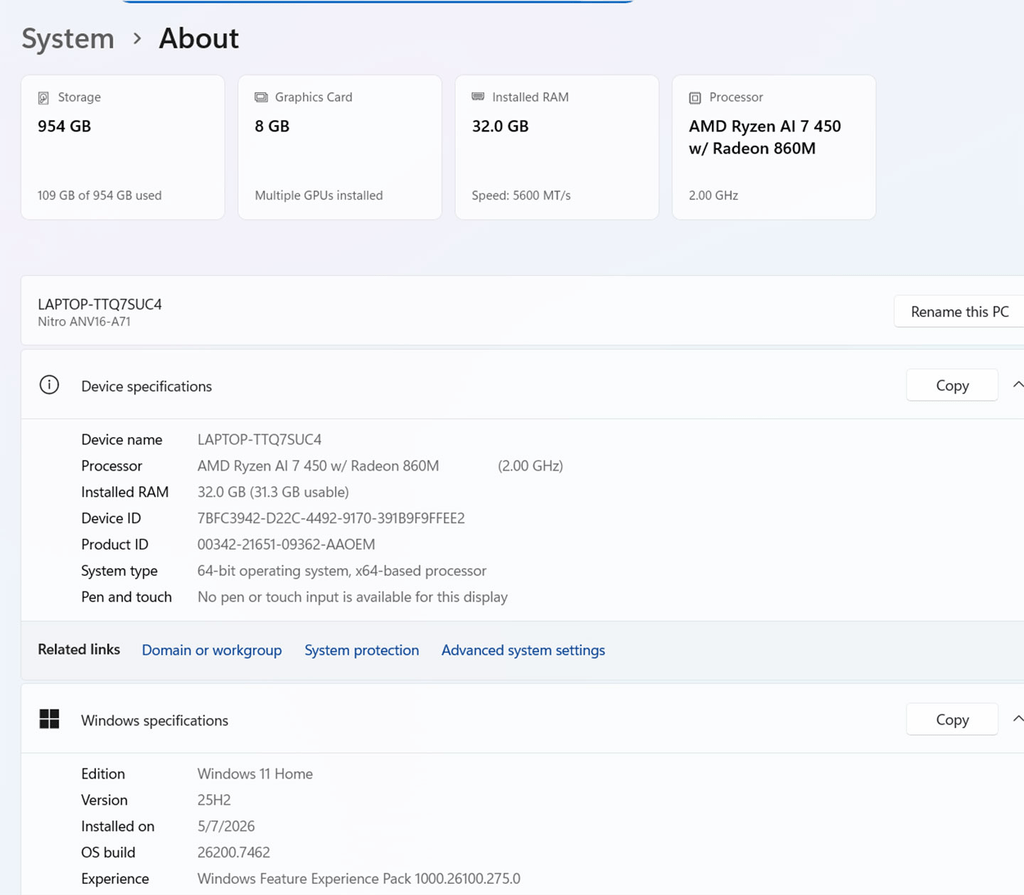Click the 'Installed RAM' label in specifications list
Viewport: 1024px width, 895px height.
[x=125, y=492]
